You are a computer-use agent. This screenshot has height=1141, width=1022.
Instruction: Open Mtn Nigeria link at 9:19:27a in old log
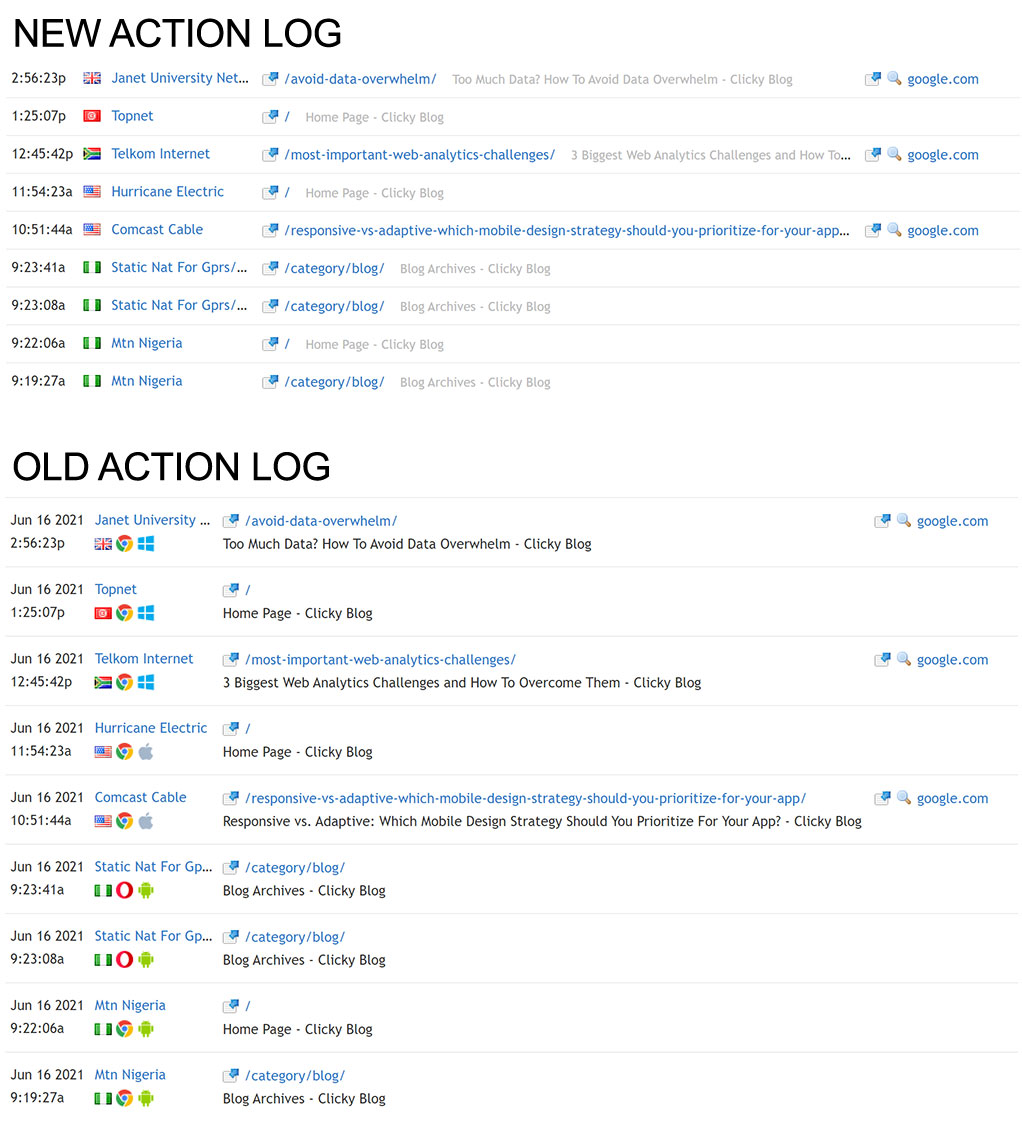pos(130,1074)
